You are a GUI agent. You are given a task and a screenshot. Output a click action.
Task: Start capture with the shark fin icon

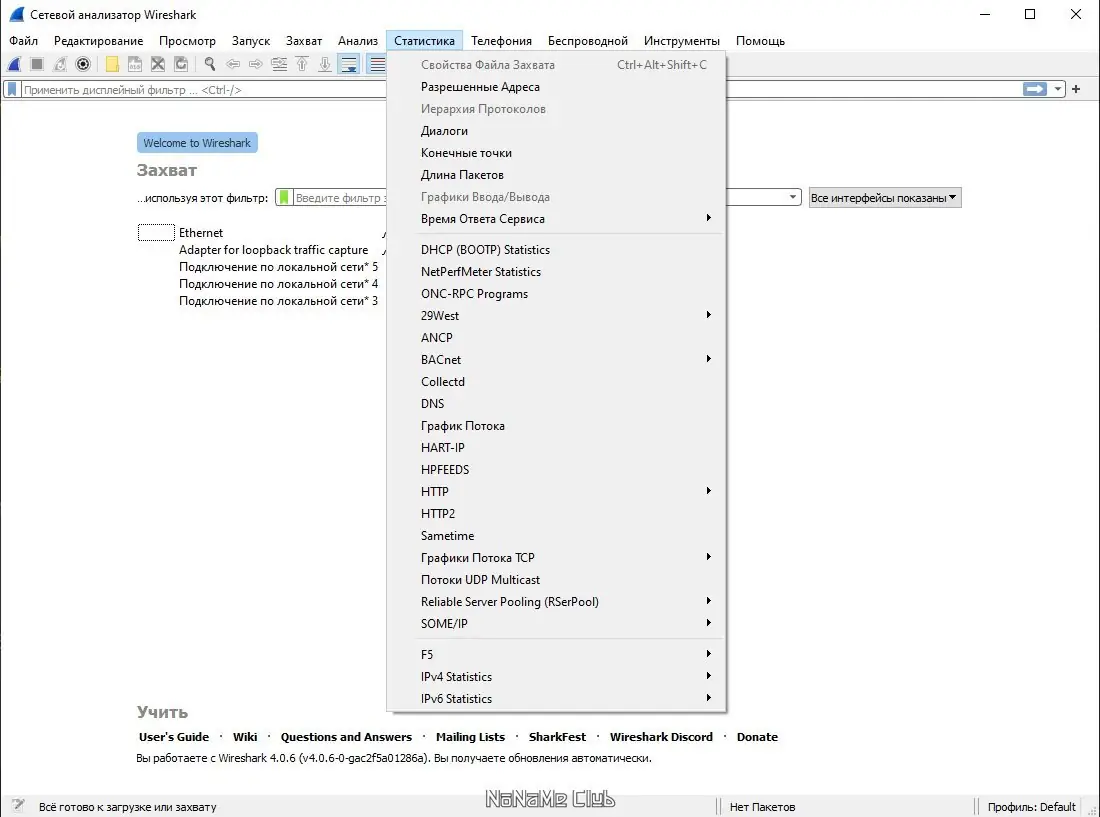point(14,65)
